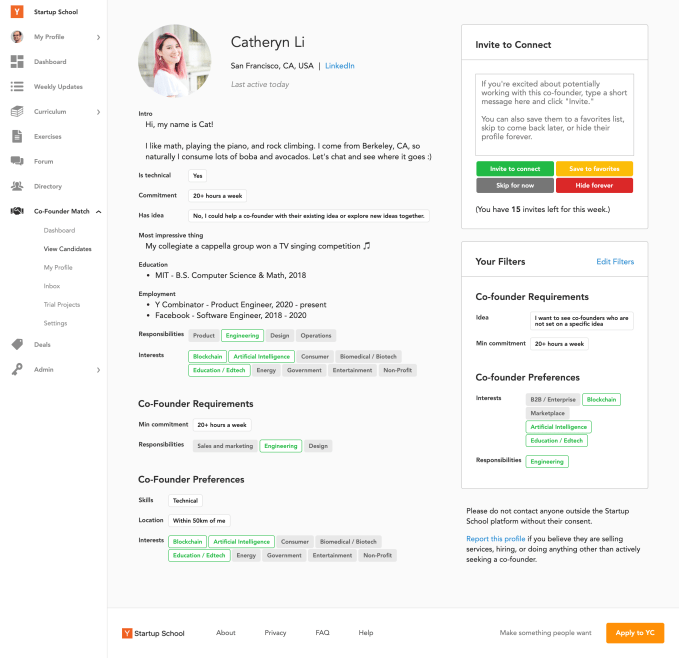This screenshot has height=658, width=679.
Task: Click the green Invite to connect button
Action: pyautogui.click(x=515, y=169)
